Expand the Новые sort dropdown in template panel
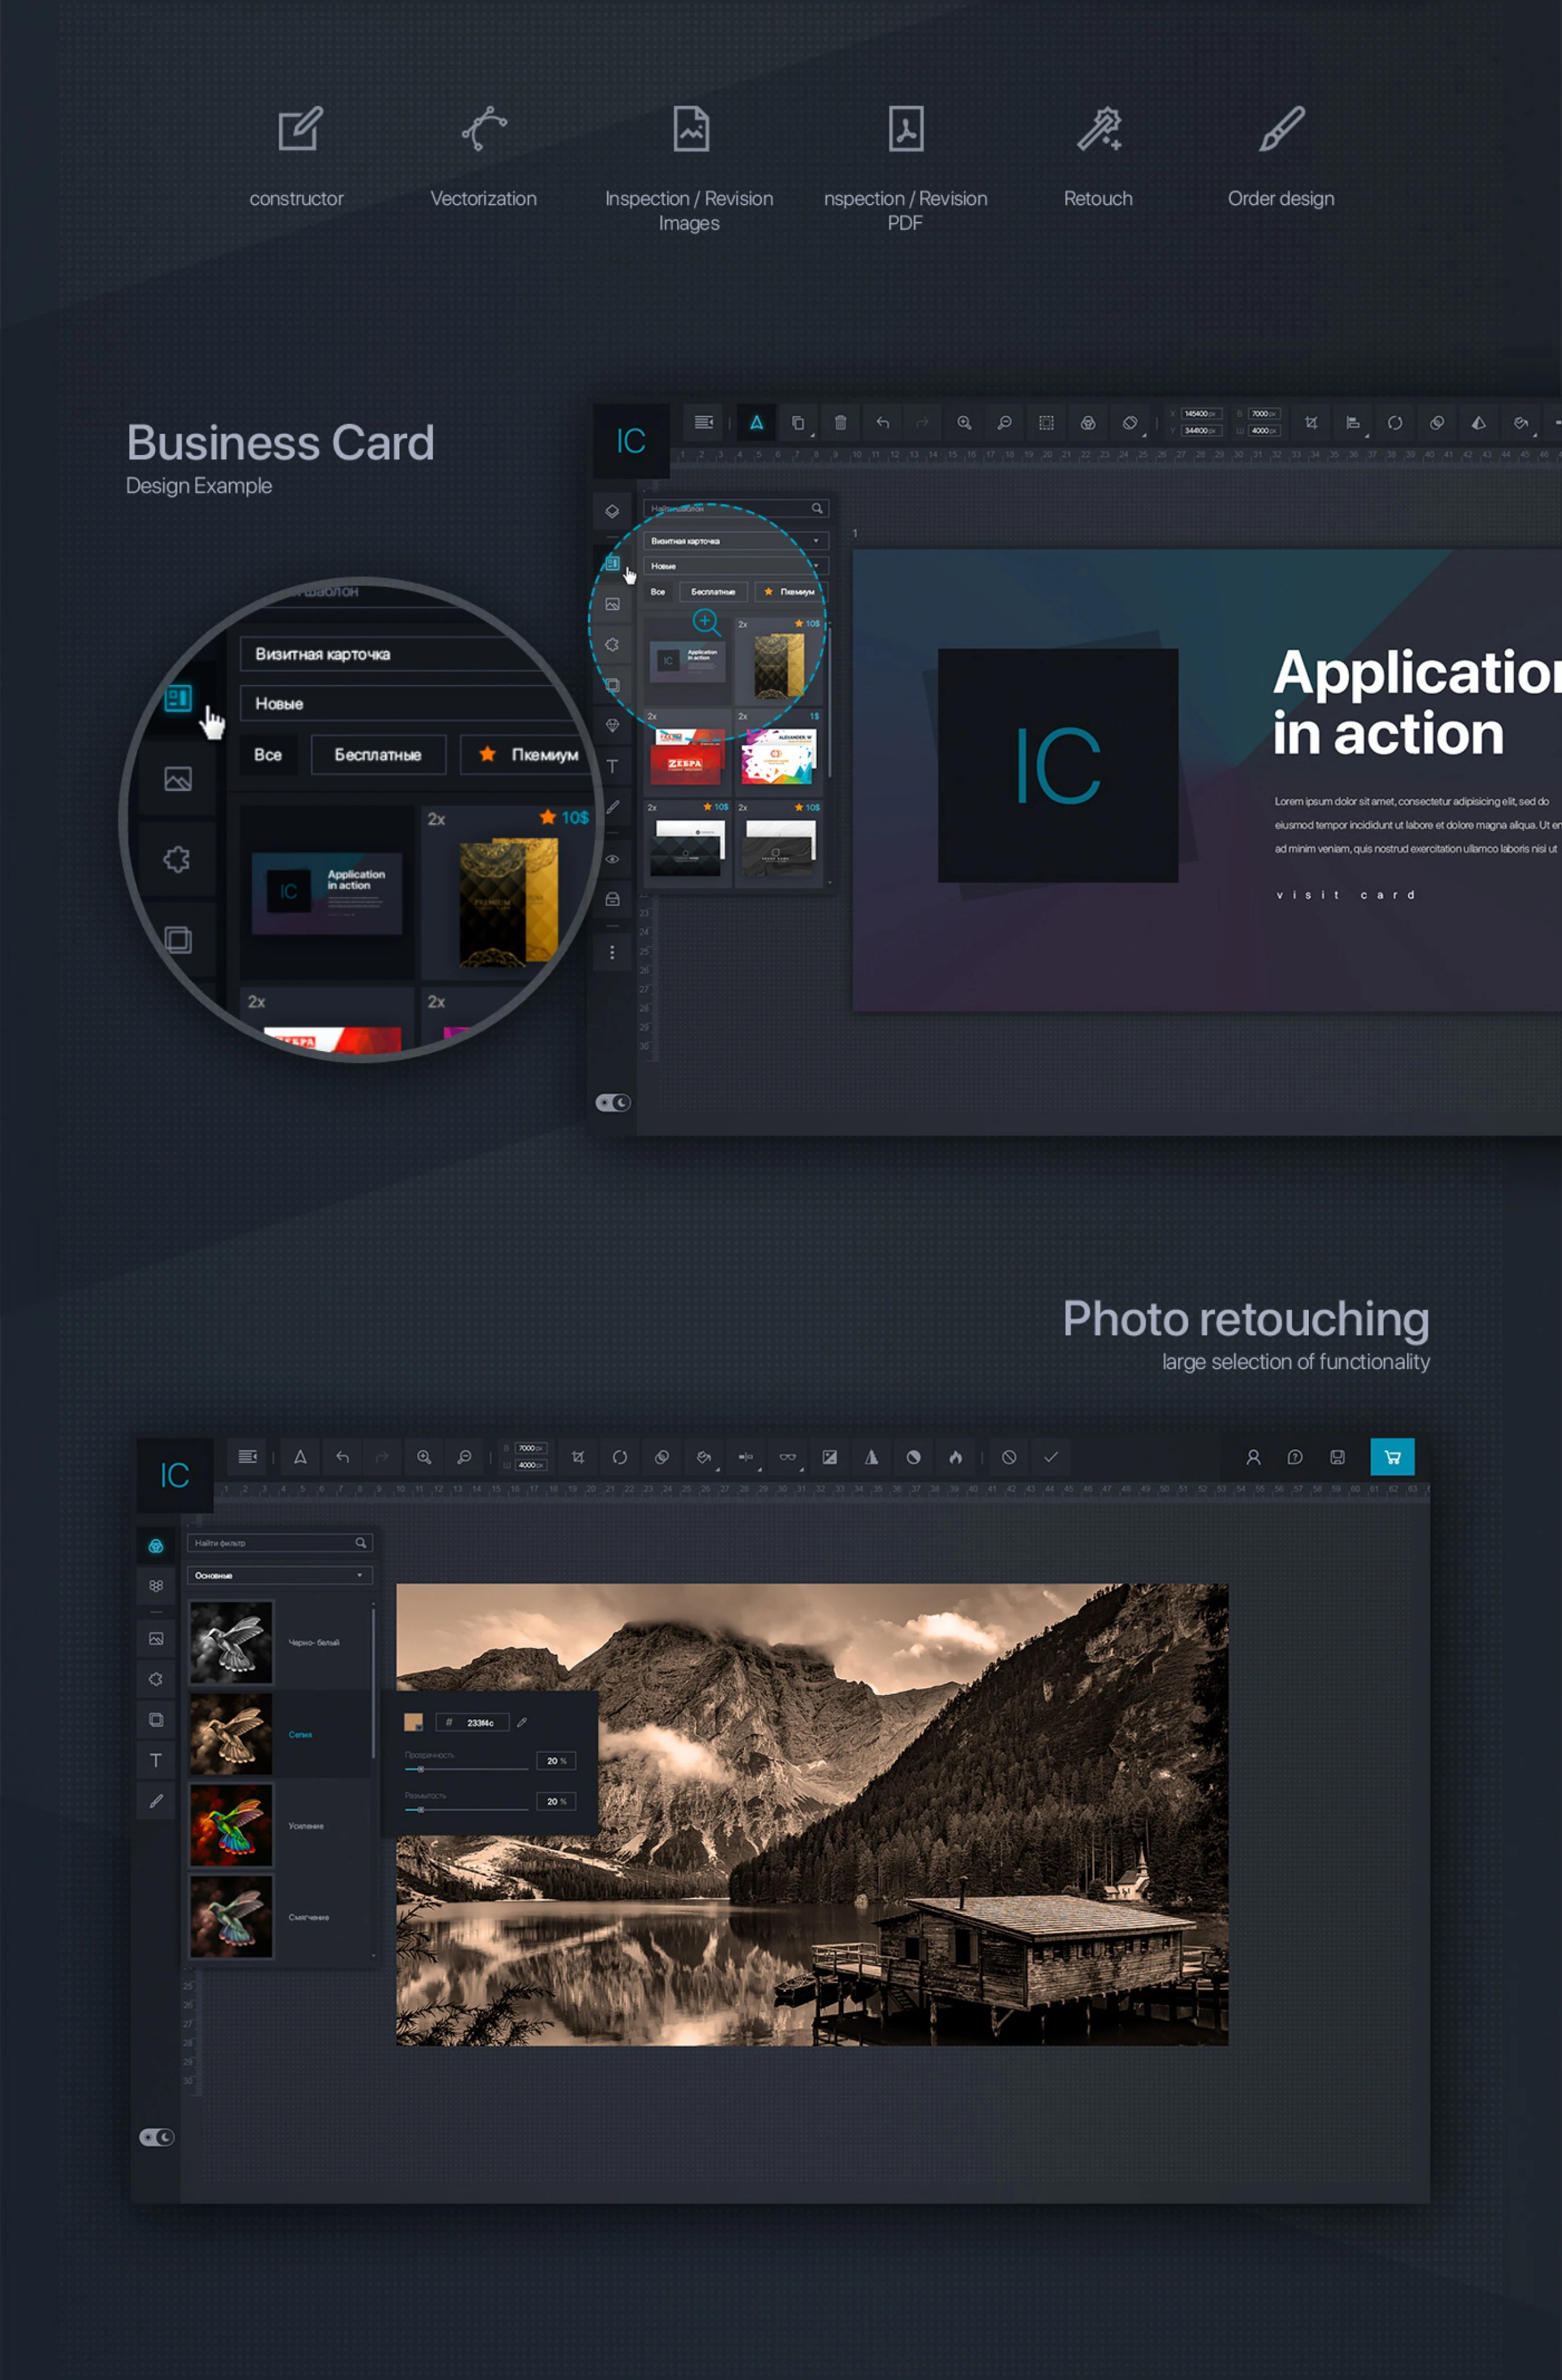This screenshot has width=1562, height=2380. [736, 566]
